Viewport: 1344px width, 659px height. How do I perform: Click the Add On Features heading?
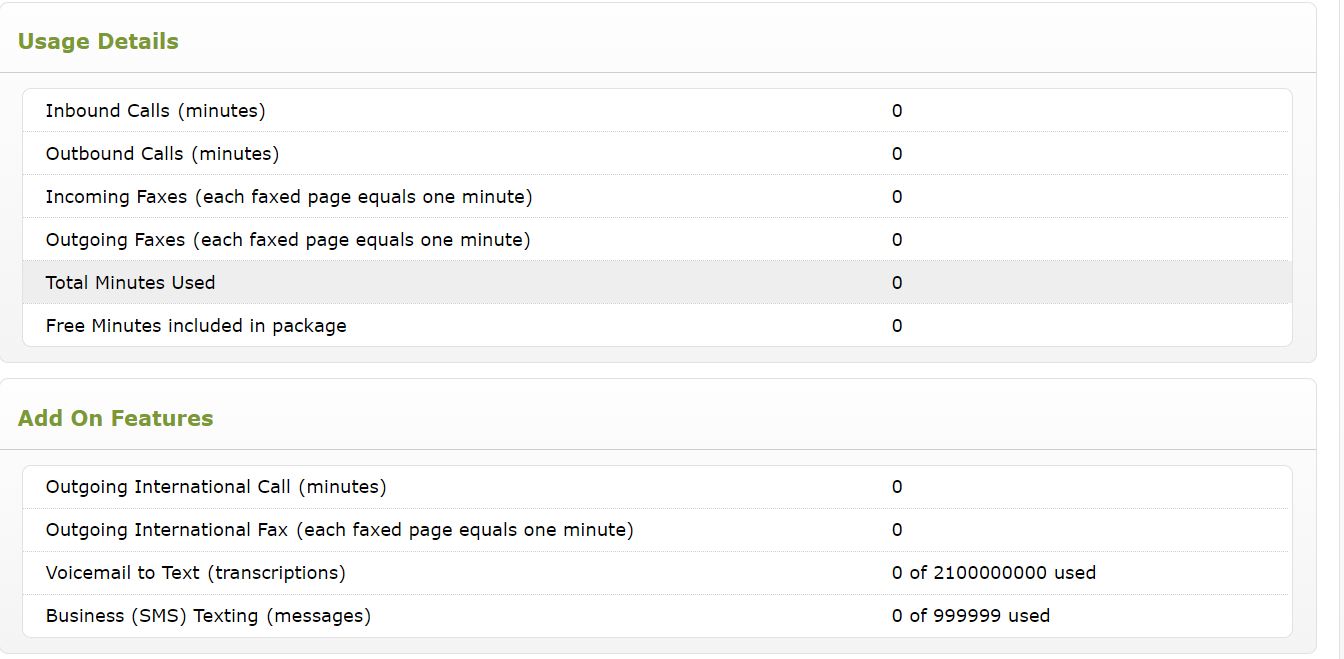[x=115, y=418]
